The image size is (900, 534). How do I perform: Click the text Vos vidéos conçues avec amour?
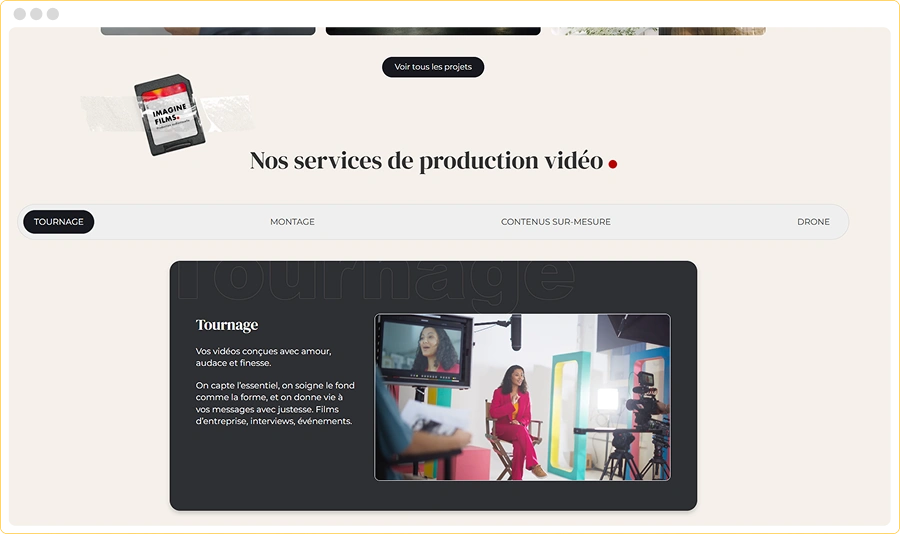263,357
